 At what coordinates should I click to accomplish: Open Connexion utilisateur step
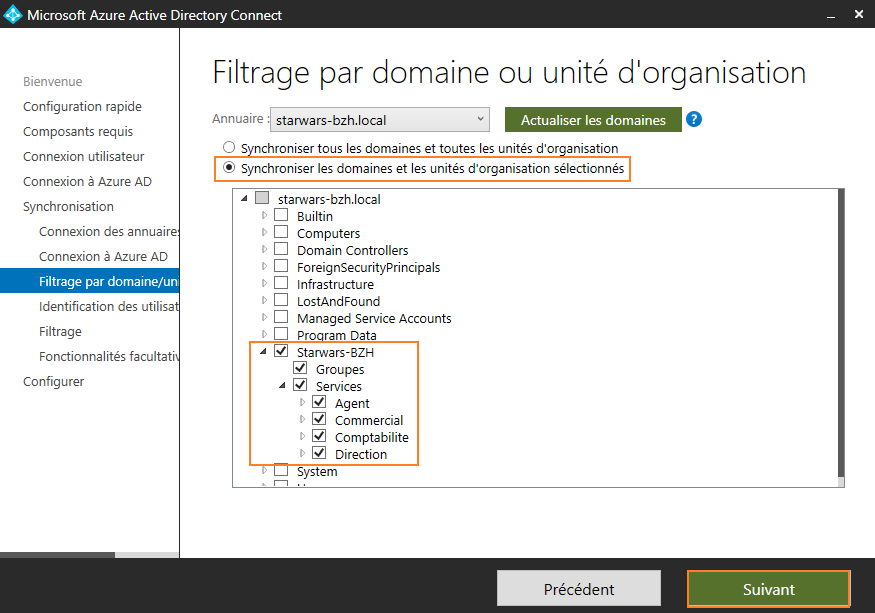click(x=83, y=157)
